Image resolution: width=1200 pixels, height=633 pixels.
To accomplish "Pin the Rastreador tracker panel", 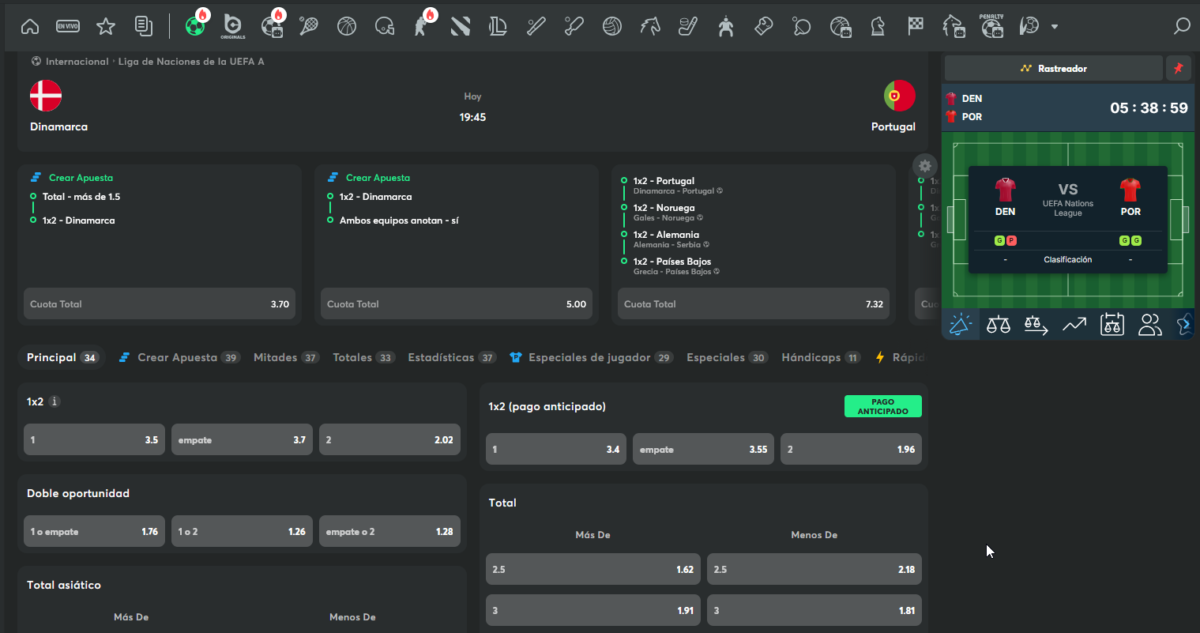I will (x=1179, y=68).
